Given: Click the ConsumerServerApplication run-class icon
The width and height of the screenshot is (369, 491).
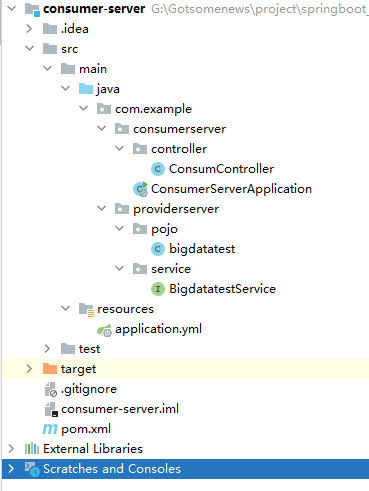Looking at the screenshot, I should 140,189.
